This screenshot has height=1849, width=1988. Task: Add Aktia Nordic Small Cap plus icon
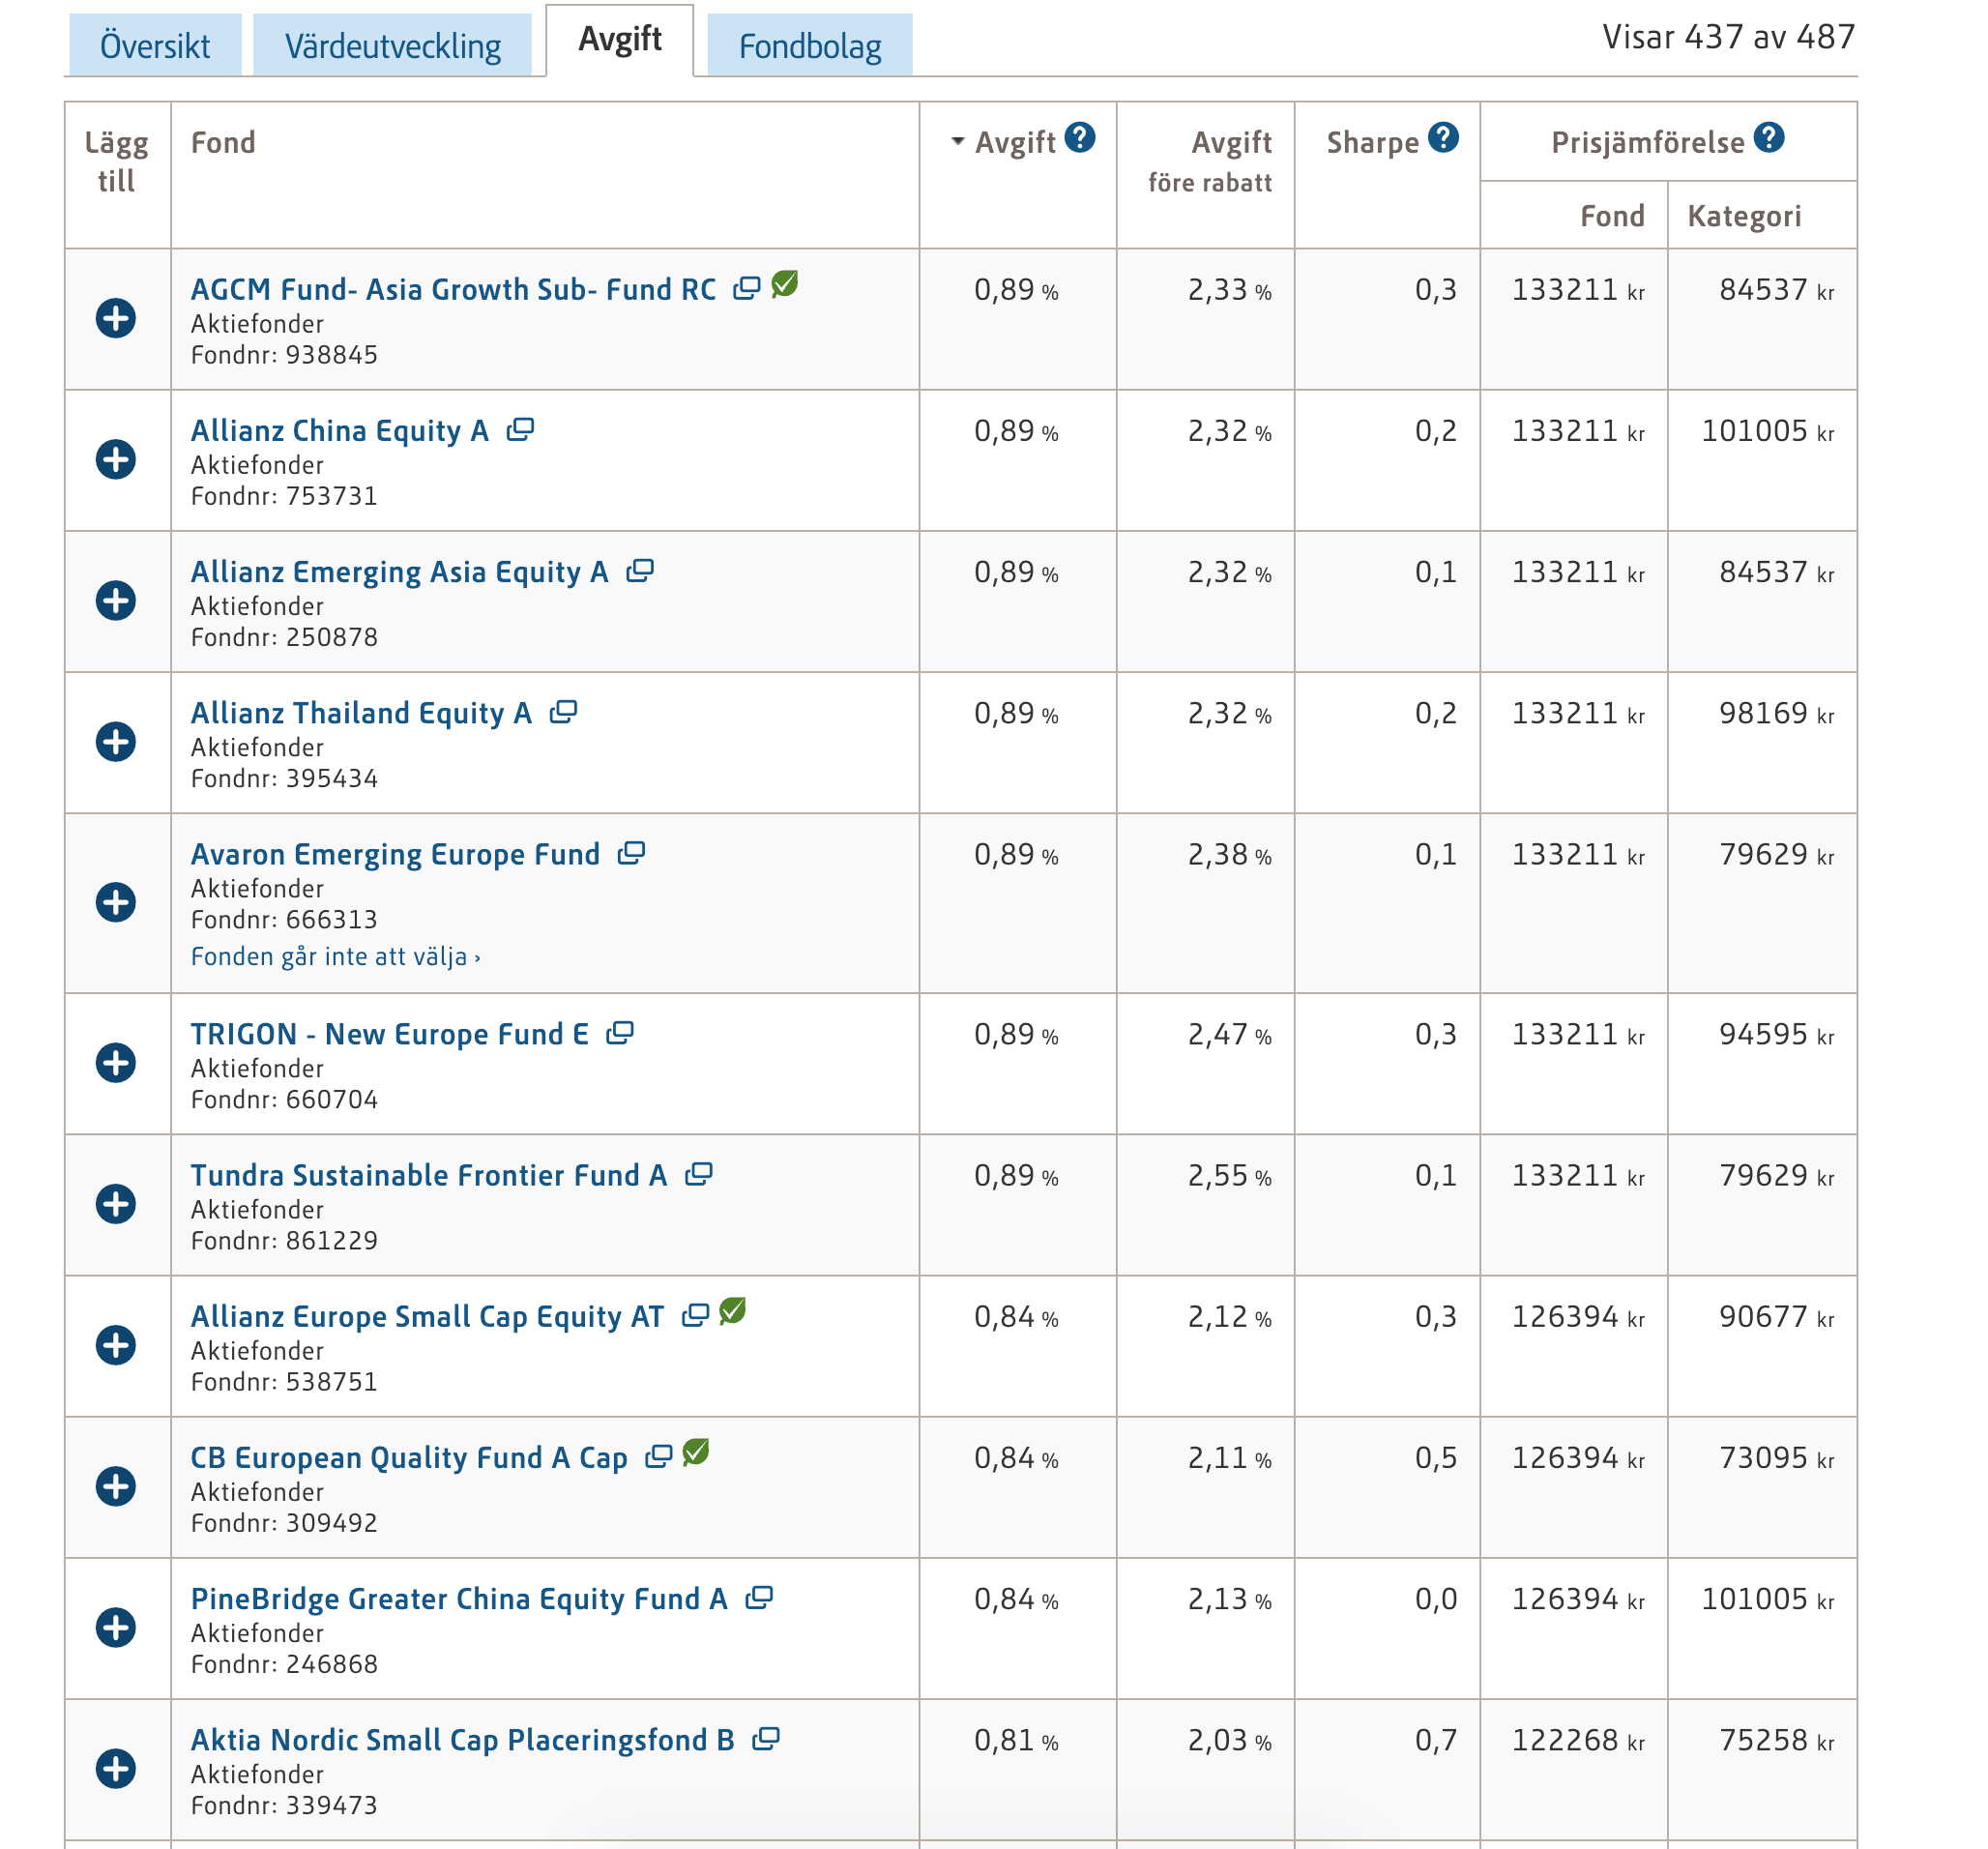[116, 1769]
